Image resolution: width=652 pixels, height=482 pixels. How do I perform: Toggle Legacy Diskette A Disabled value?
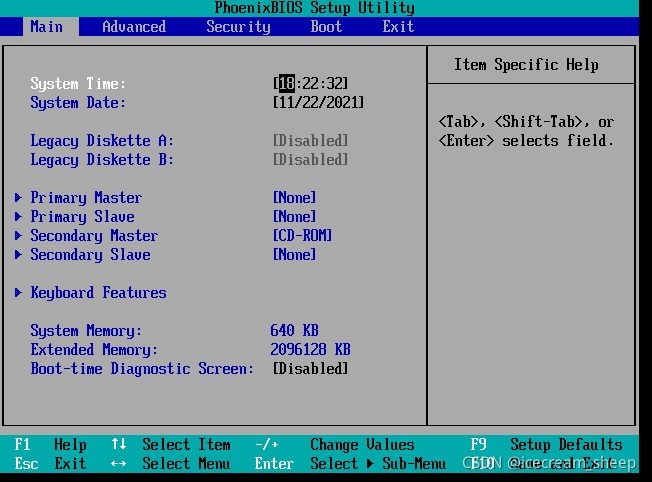(x=310, y=141)
